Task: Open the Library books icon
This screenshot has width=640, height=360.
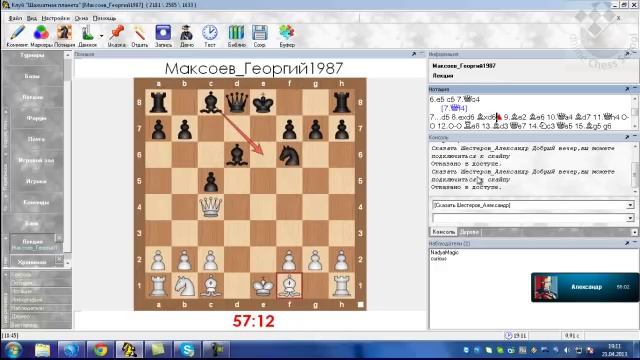Action: [x=236, y=33]
